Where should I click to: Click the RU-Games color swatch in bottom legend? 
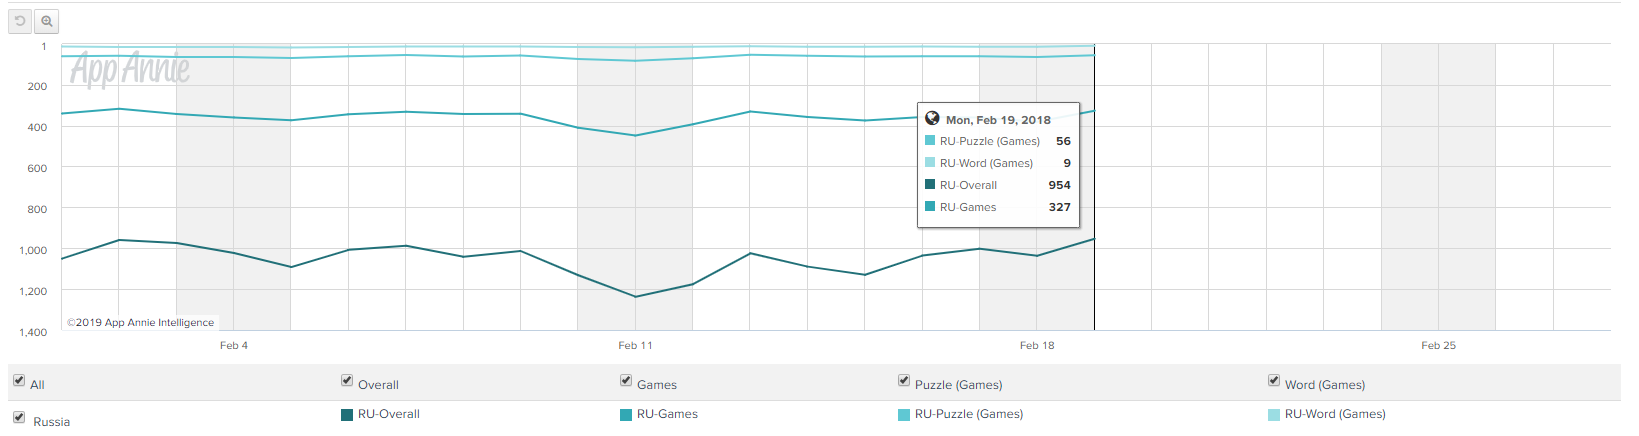click(x=626, y=415)
